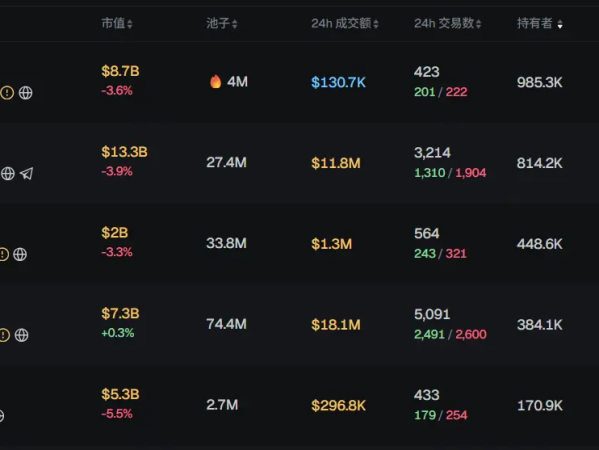Screen dimensions: 599x450
Task: Click market cap $2B
Action: point(115,233)
